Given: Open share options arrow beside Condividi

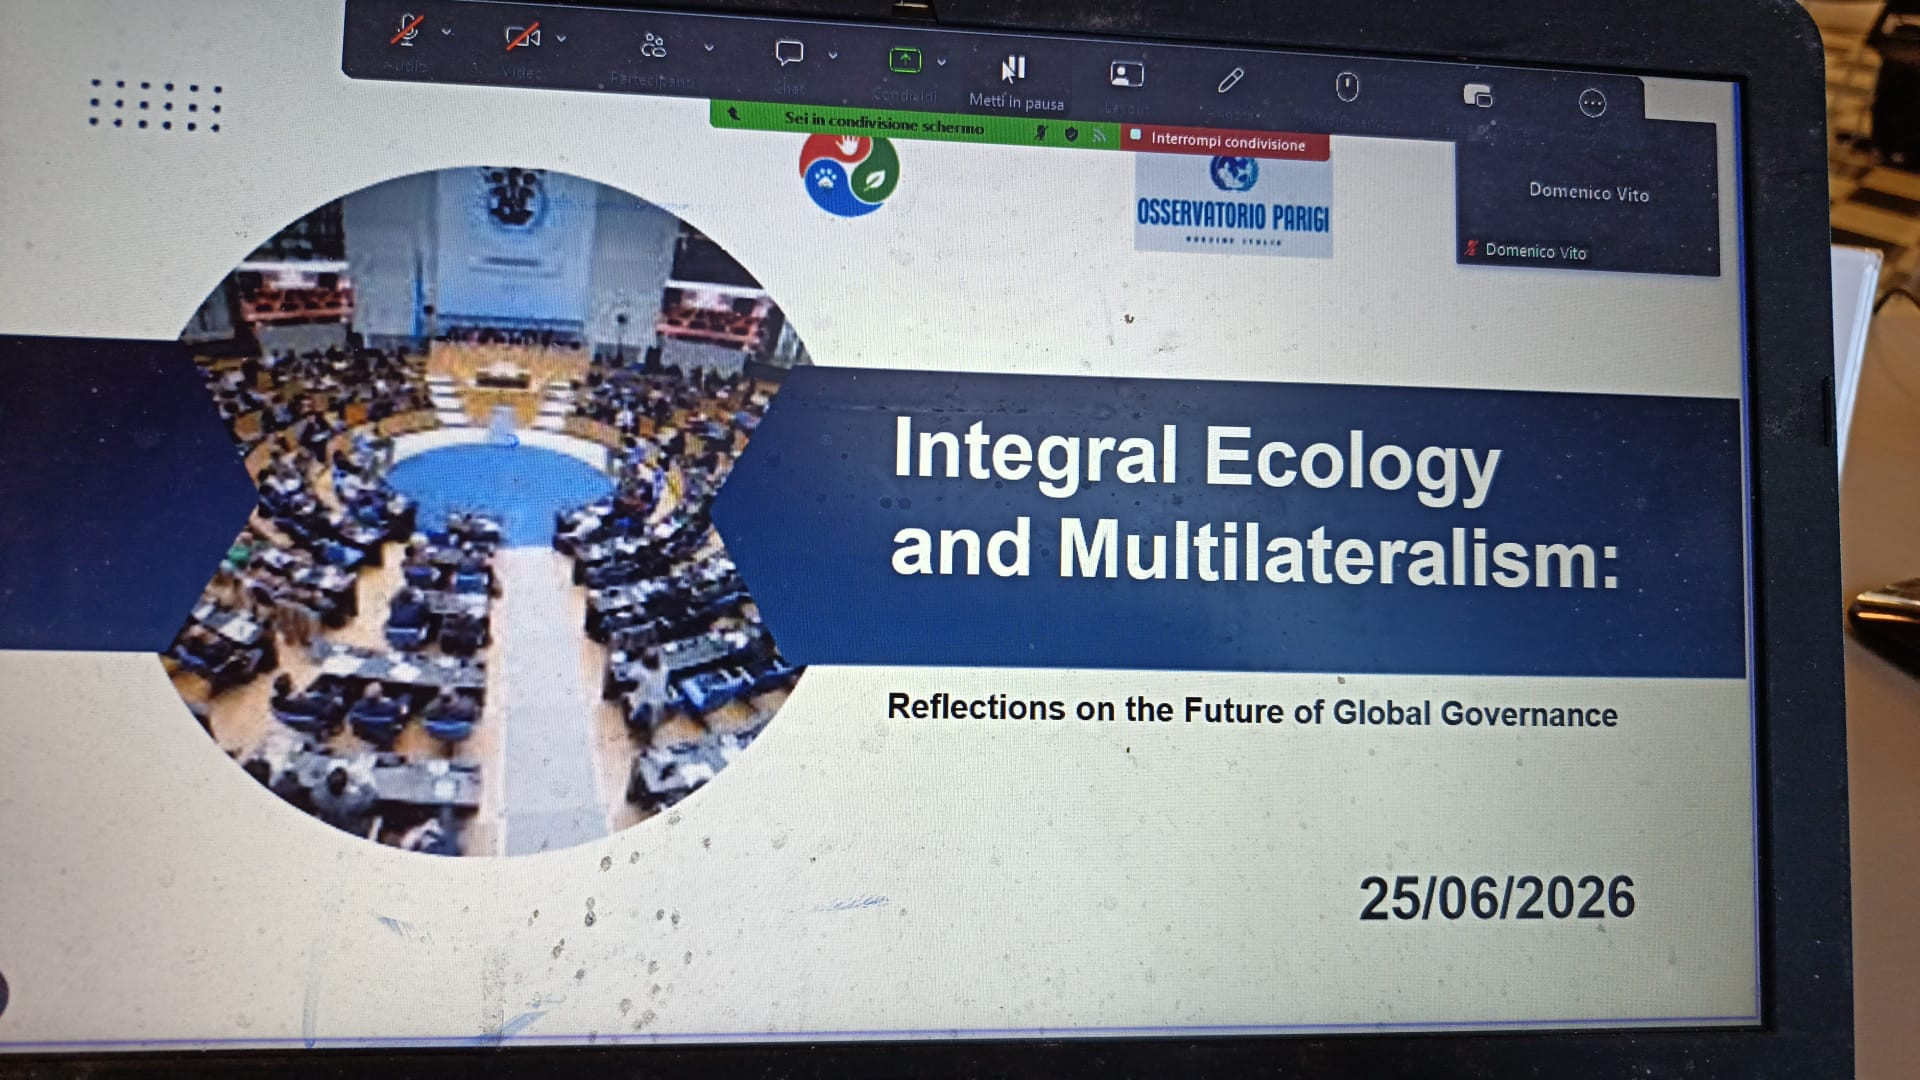Looking at the screenshot, I should [942, 62].
